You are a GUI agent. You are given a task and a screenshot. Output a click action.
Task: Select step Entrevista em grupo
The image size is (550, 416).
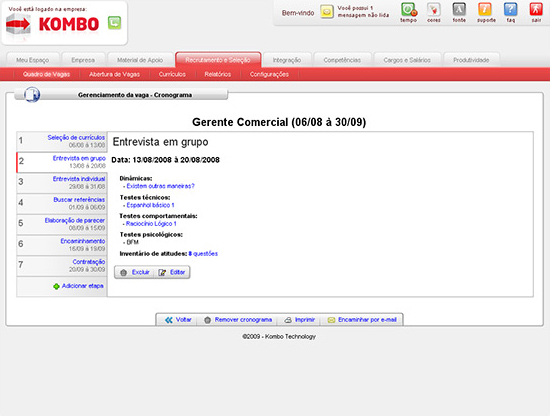(62, 162)
